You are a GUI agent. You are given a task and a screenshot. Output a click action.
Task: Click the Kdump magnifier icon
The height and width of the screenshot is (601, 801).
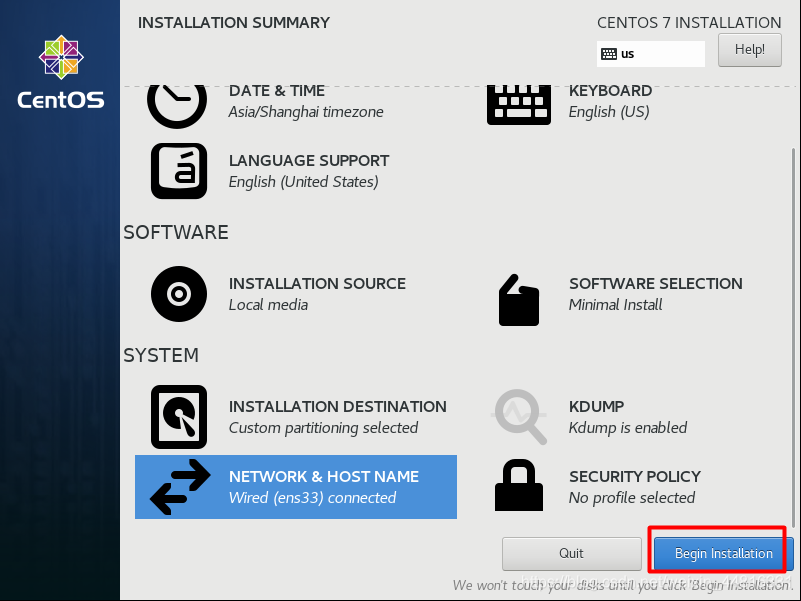(x=519, y=417)
